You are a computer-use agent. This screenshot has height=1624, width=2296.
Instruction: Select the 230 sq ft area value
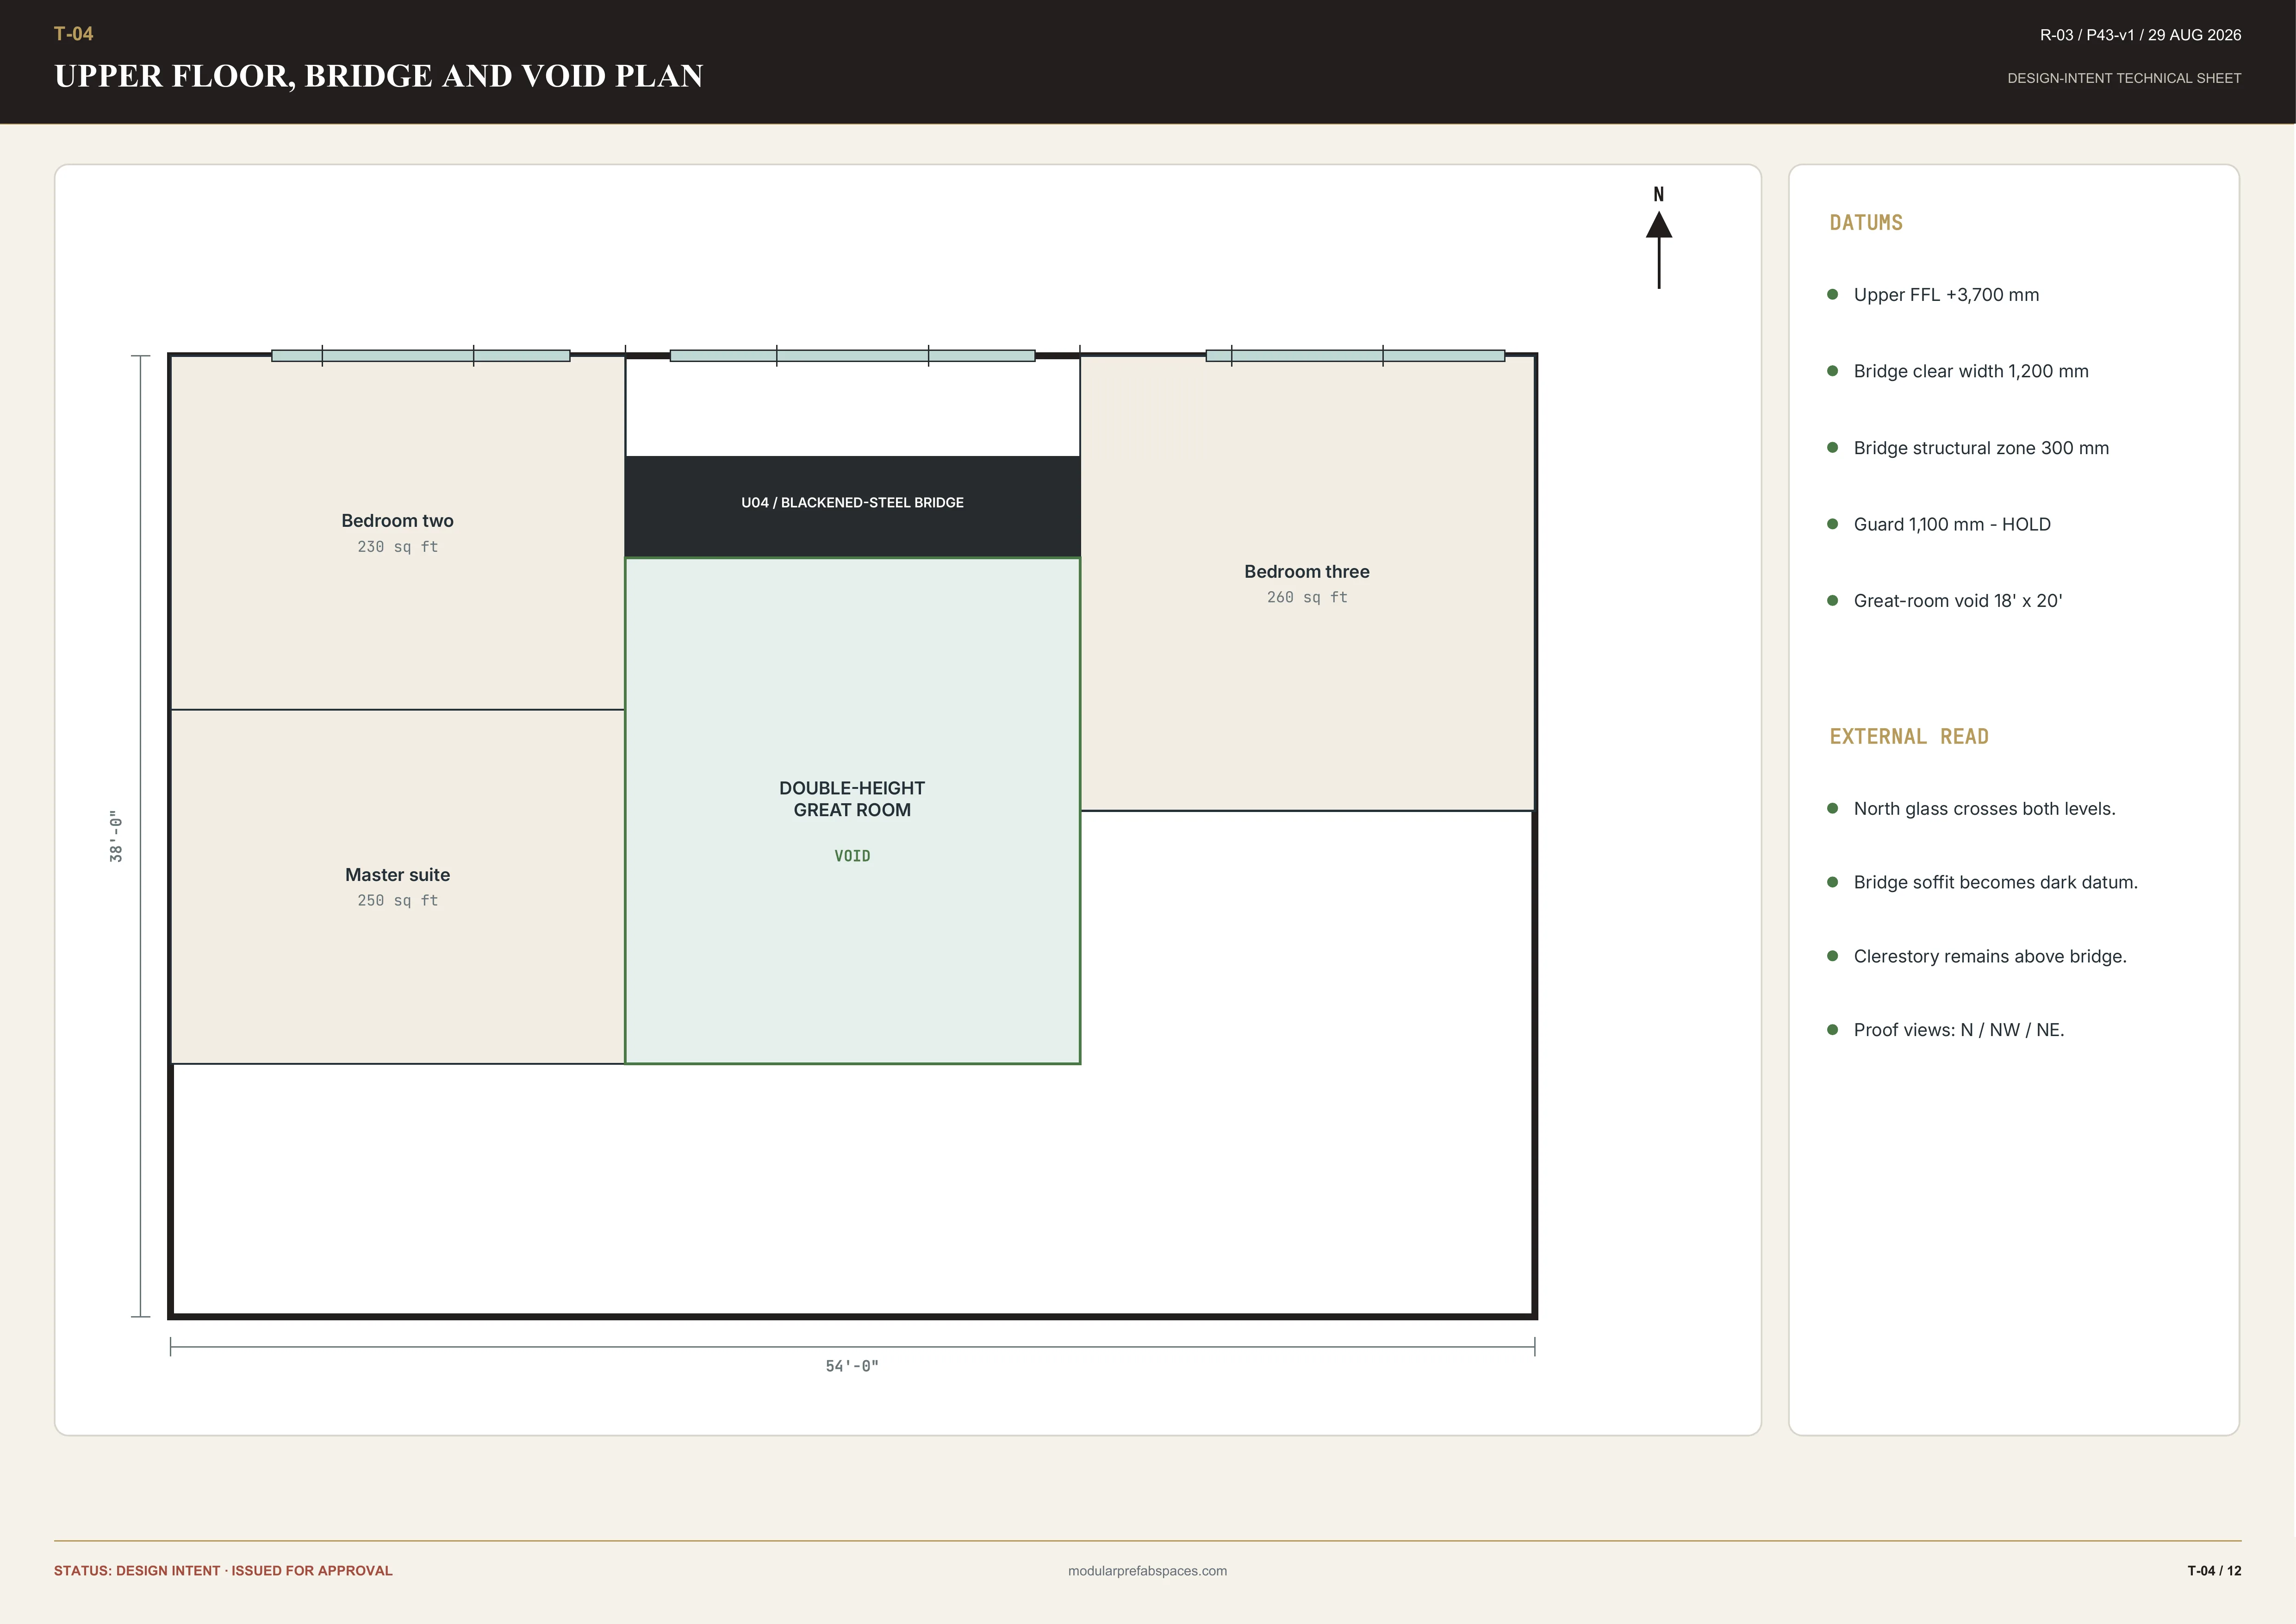click(397, 547)
